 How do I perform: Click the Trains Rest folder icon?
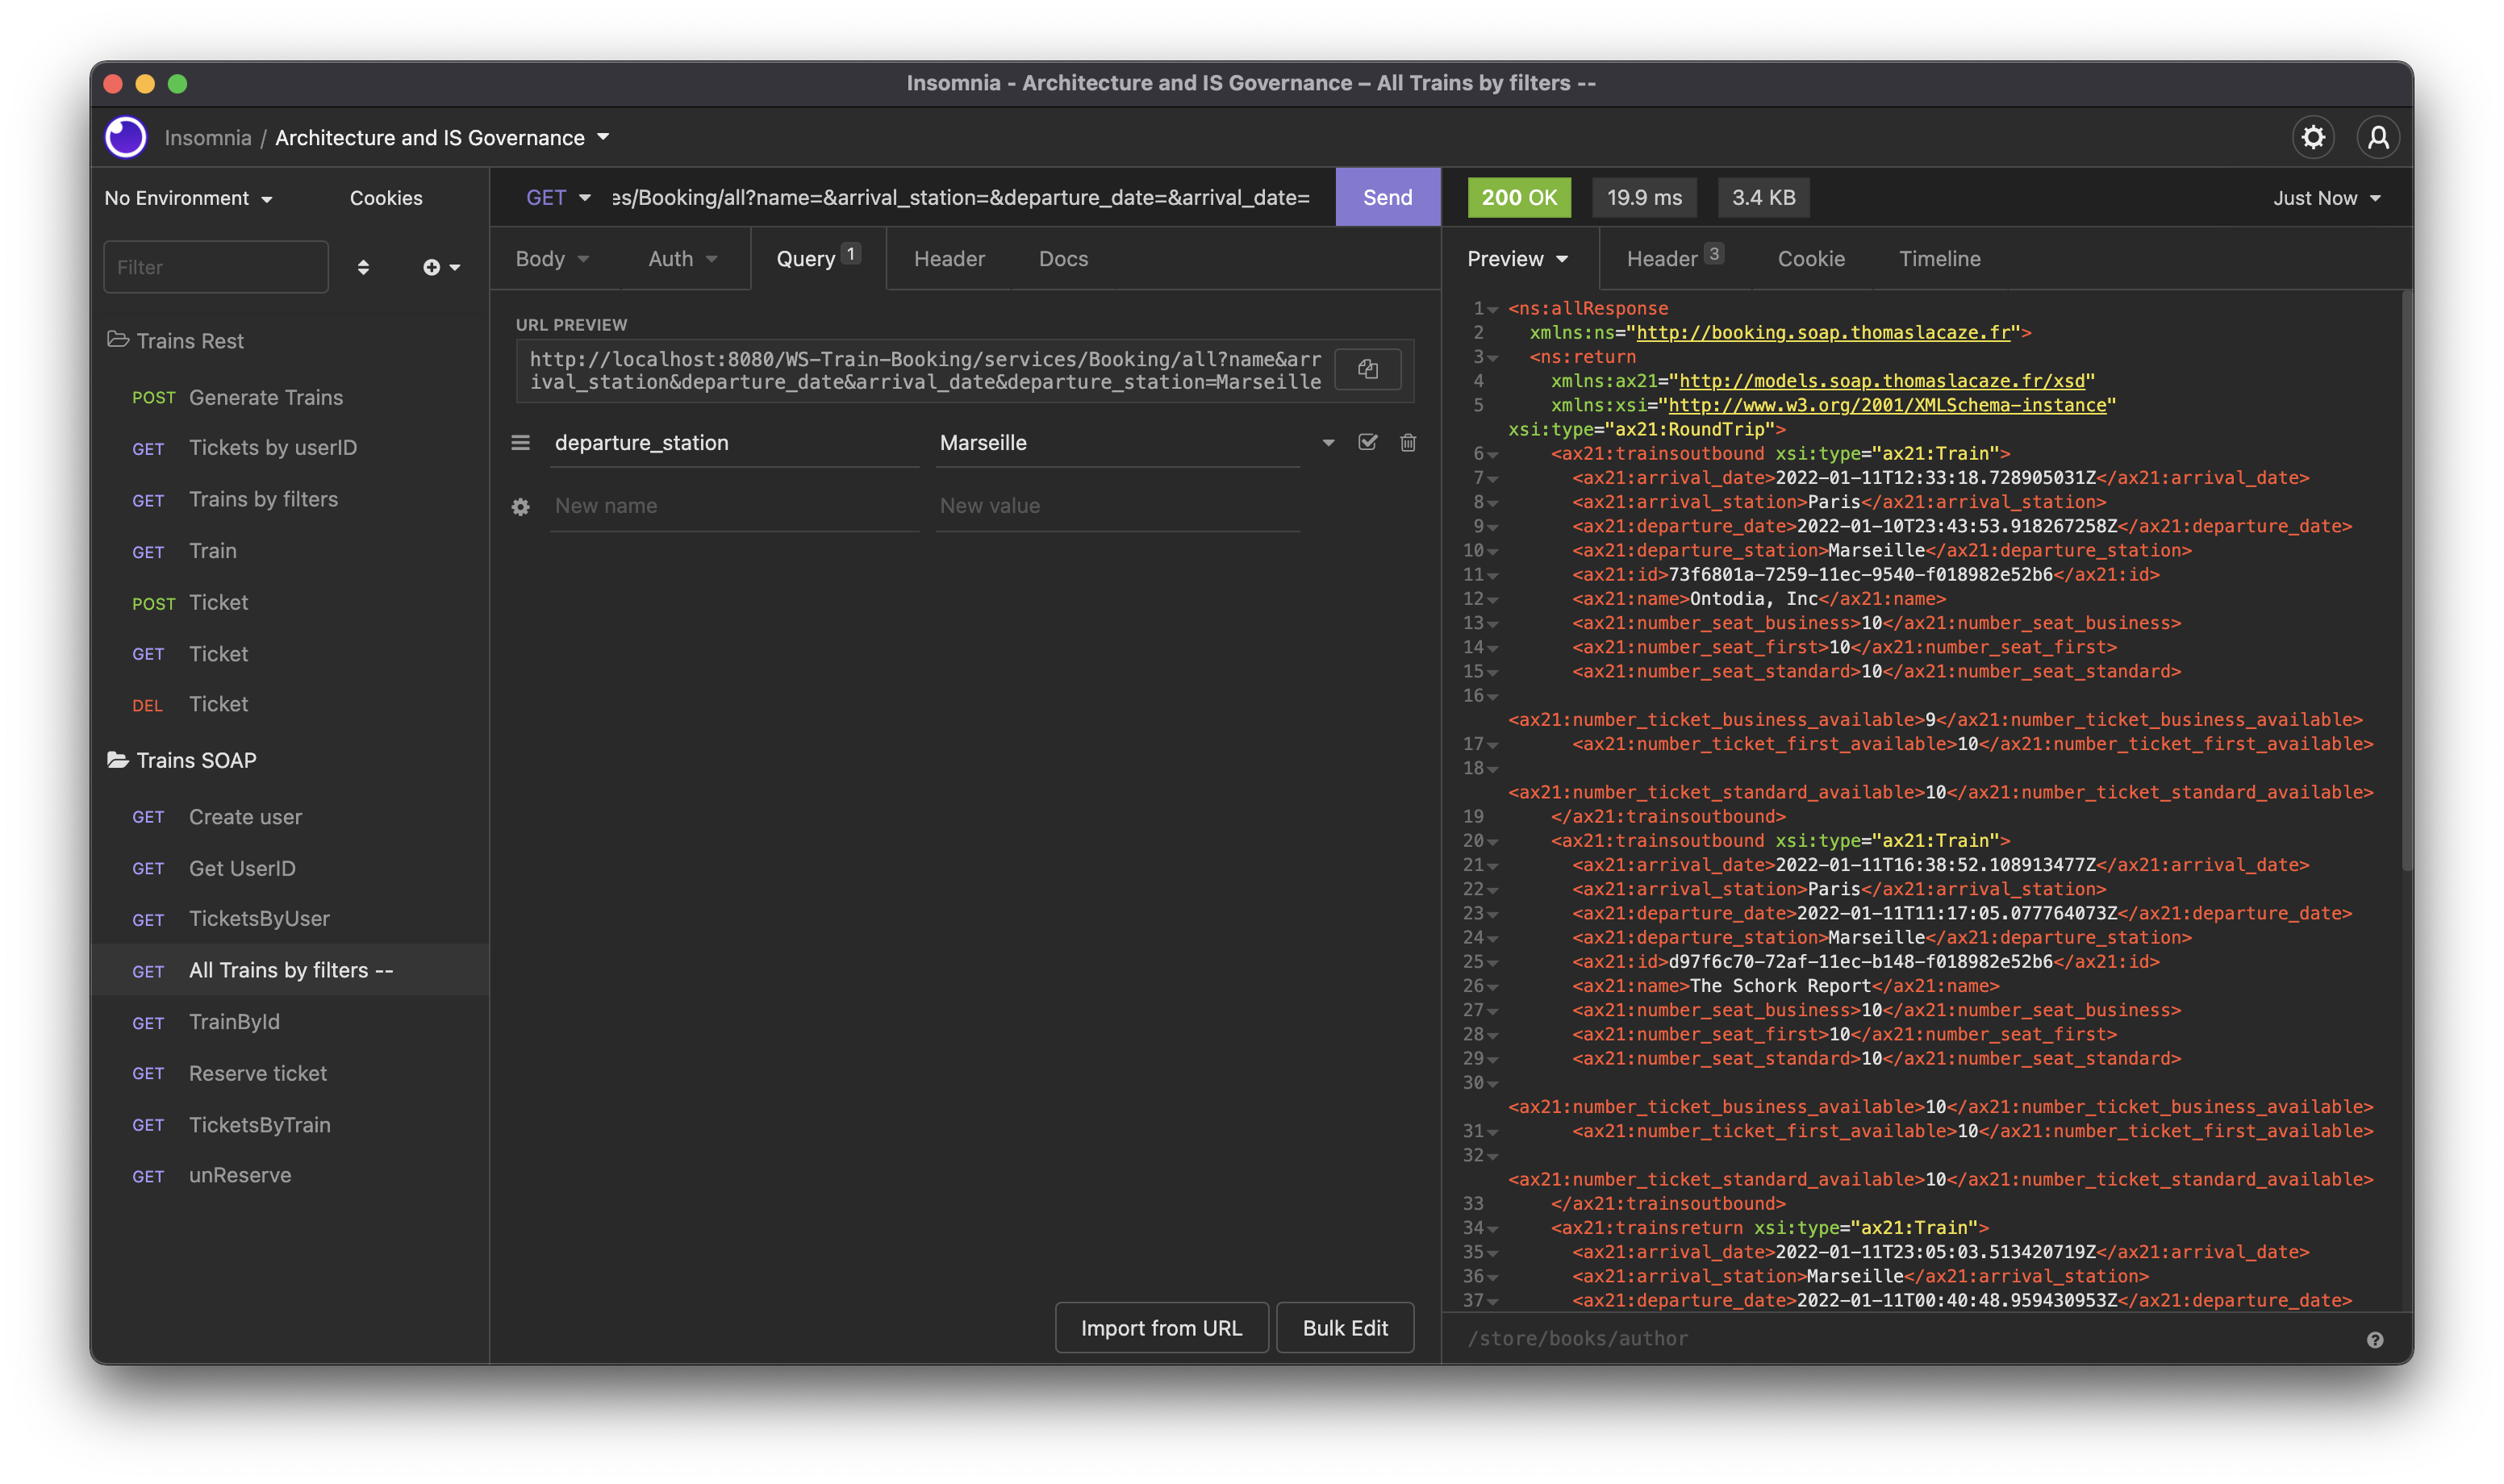pyautogui.click(x=118, y=340)
